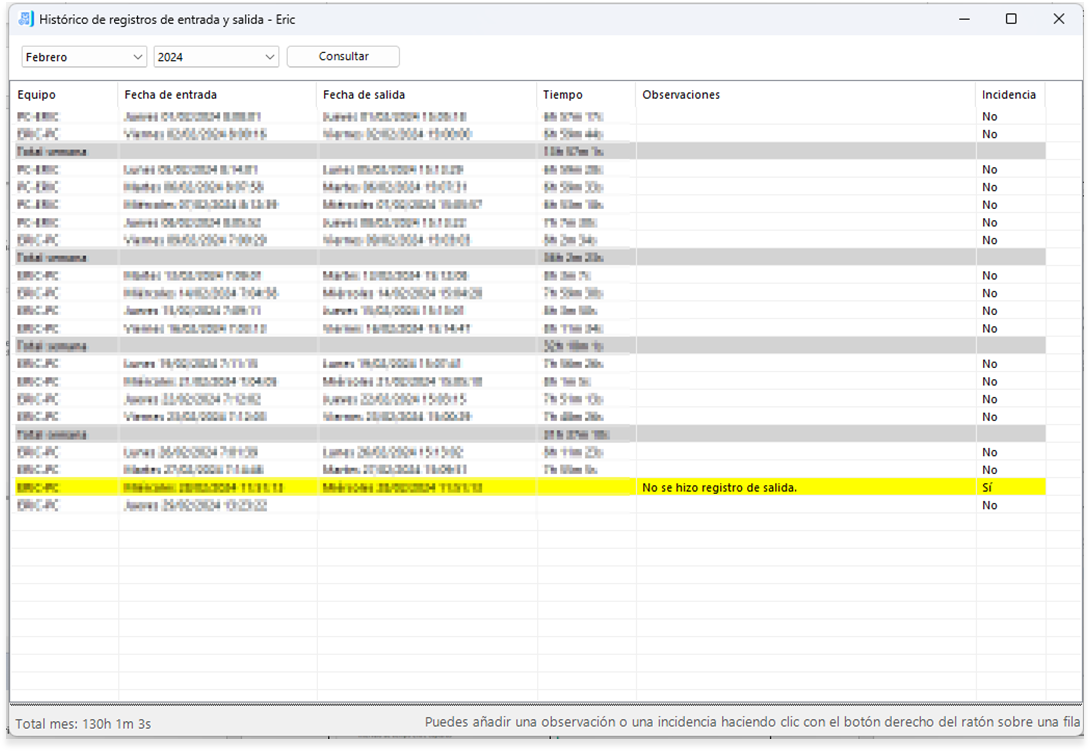Select the last row below highlighted entry
This screenshot has width=1090, height=751.
(530, 506)
